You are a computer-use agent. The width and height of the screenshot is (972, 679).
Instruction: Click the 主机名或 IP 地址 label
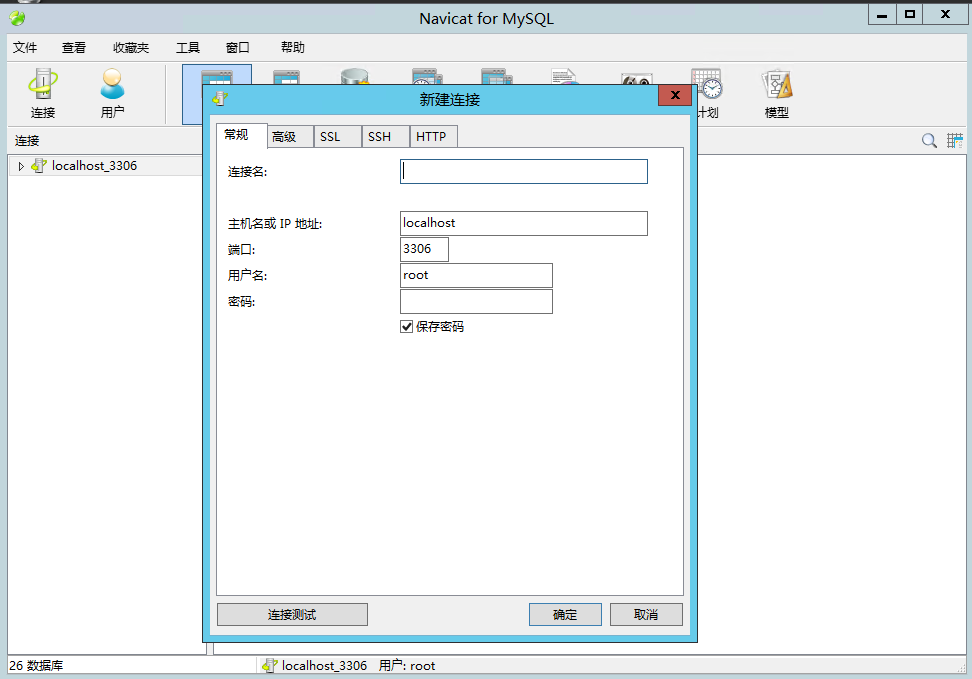(x=275, y=224)
